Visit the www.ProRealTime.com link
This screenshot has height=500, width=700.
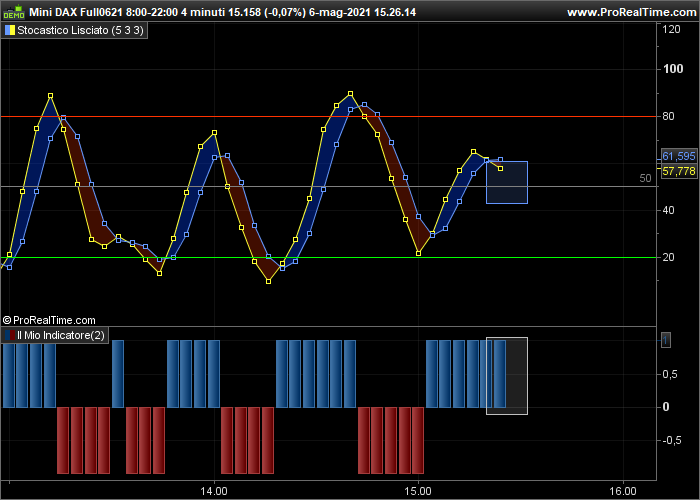pyautogui.click(x=632, y=12)
